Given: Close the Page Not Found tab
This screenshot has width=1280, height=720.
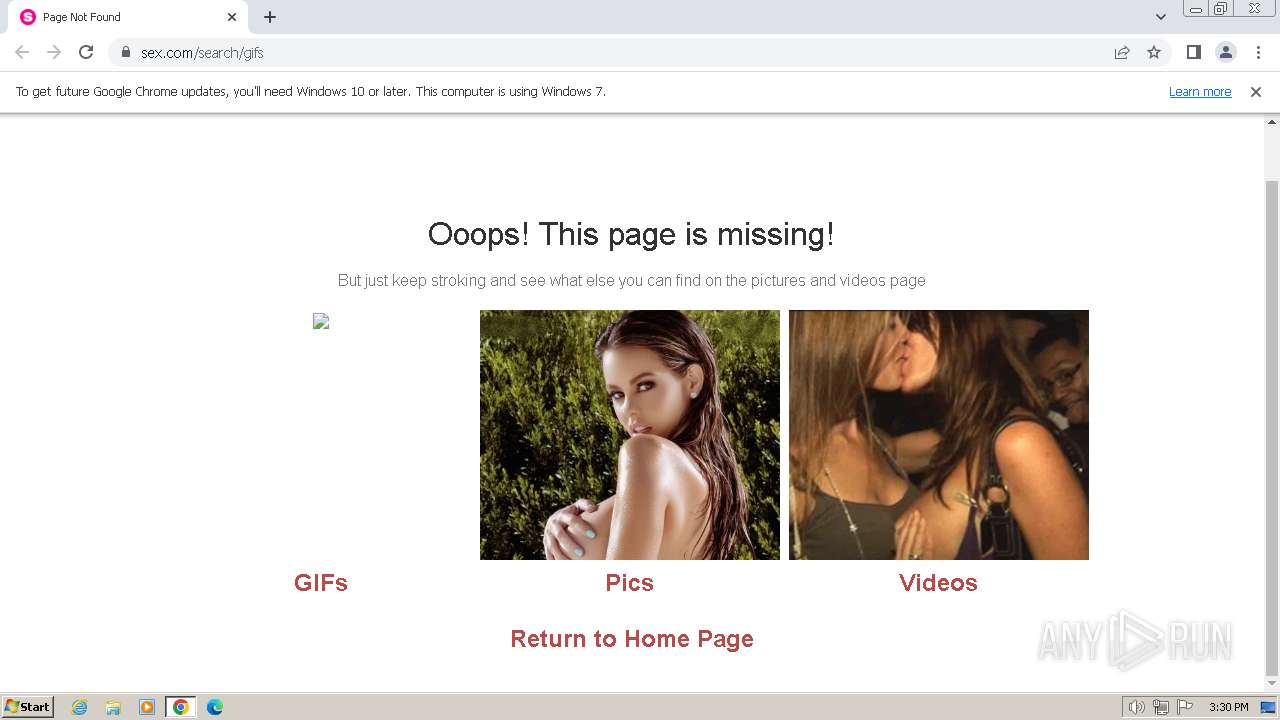Looking at the screenshot, I should click(232, 17).
